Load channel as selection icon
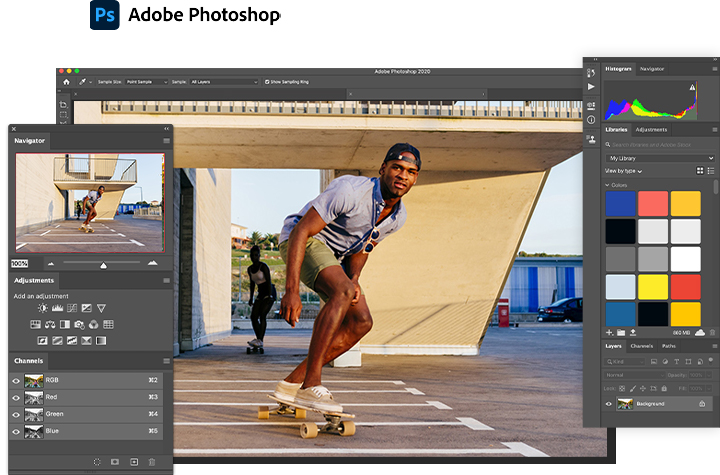720x475 pixels. pyautogui.click(x=97, y=461)
